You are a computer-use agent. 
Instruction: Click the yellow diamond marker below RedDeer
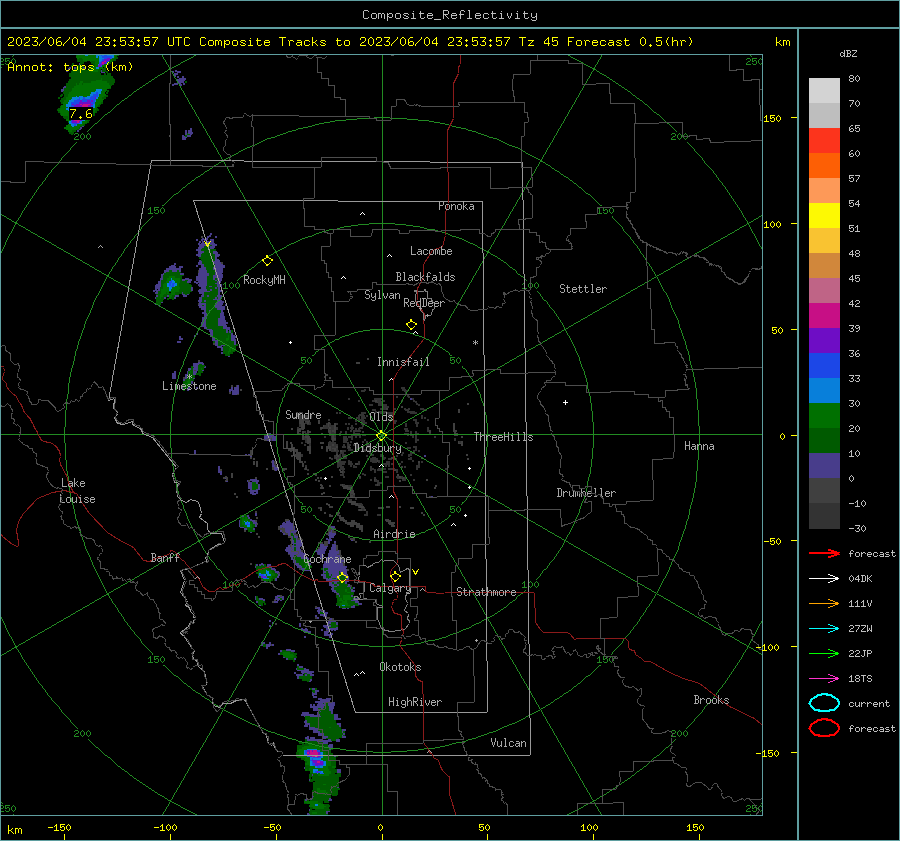pos(411,325)
